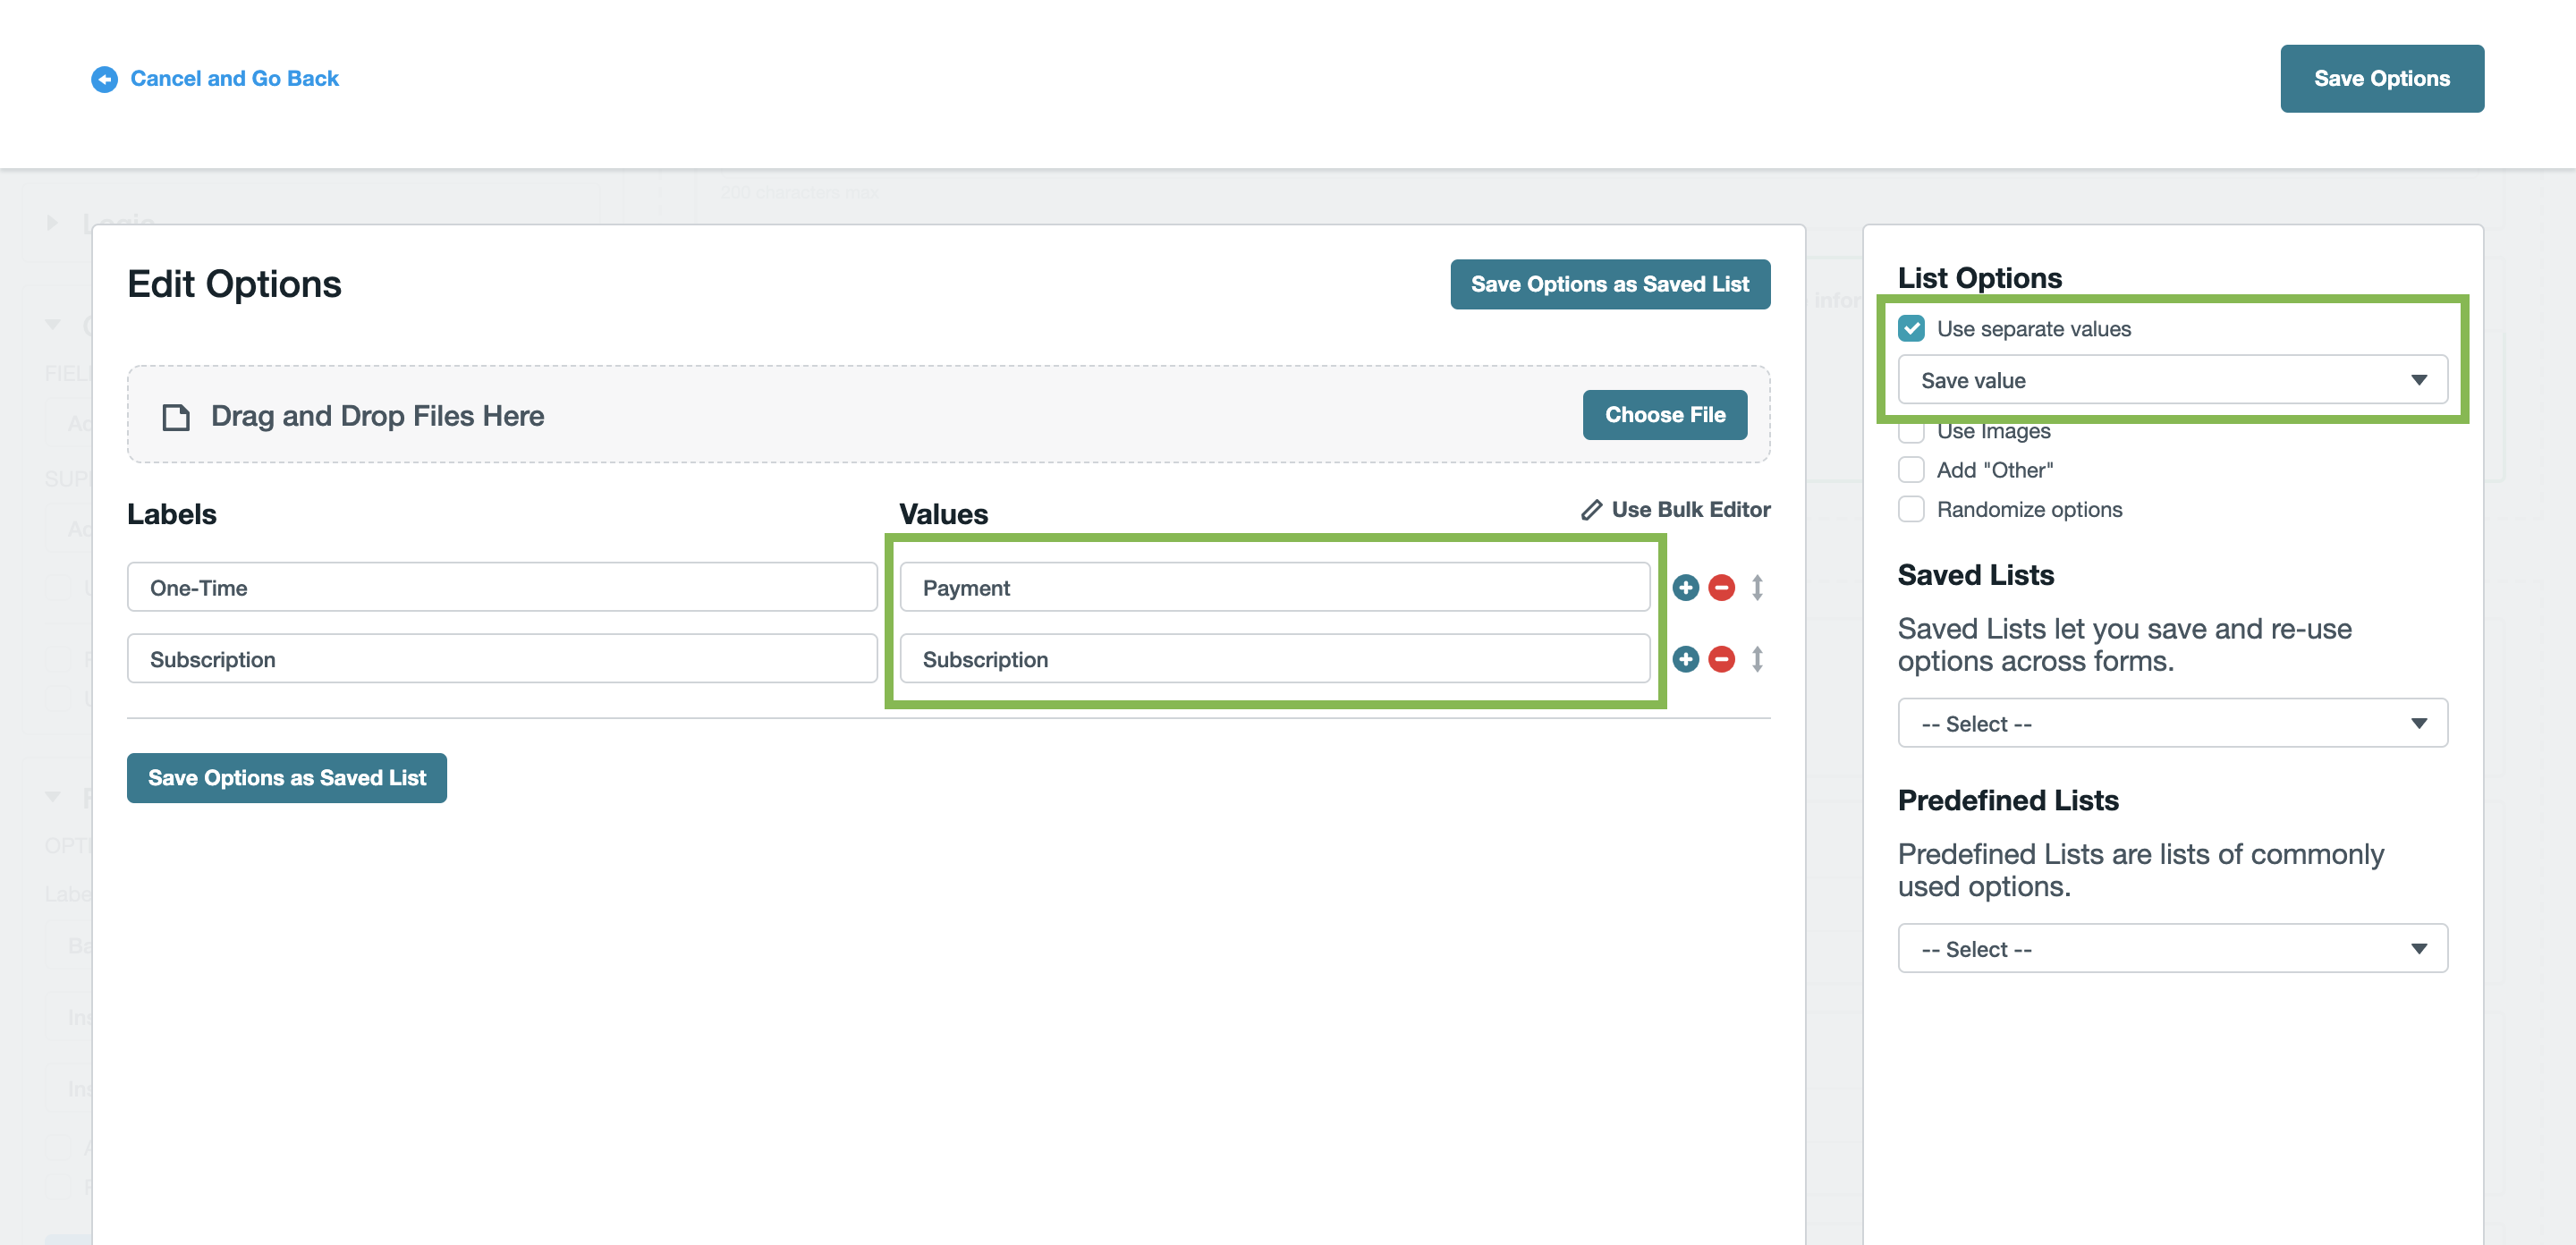Open the Saved Lists select dropdown

tap(2172, 723)
